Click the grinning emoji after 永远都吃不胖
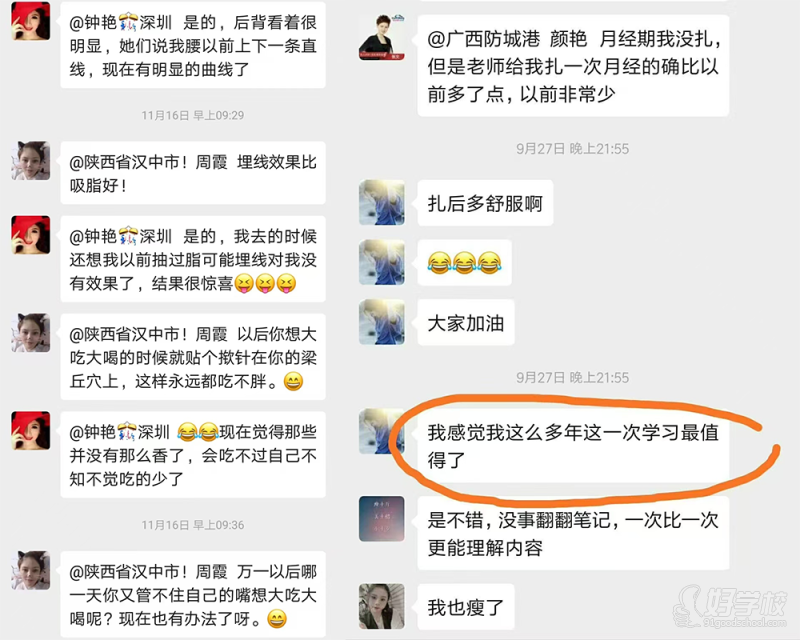 point(293,381)
